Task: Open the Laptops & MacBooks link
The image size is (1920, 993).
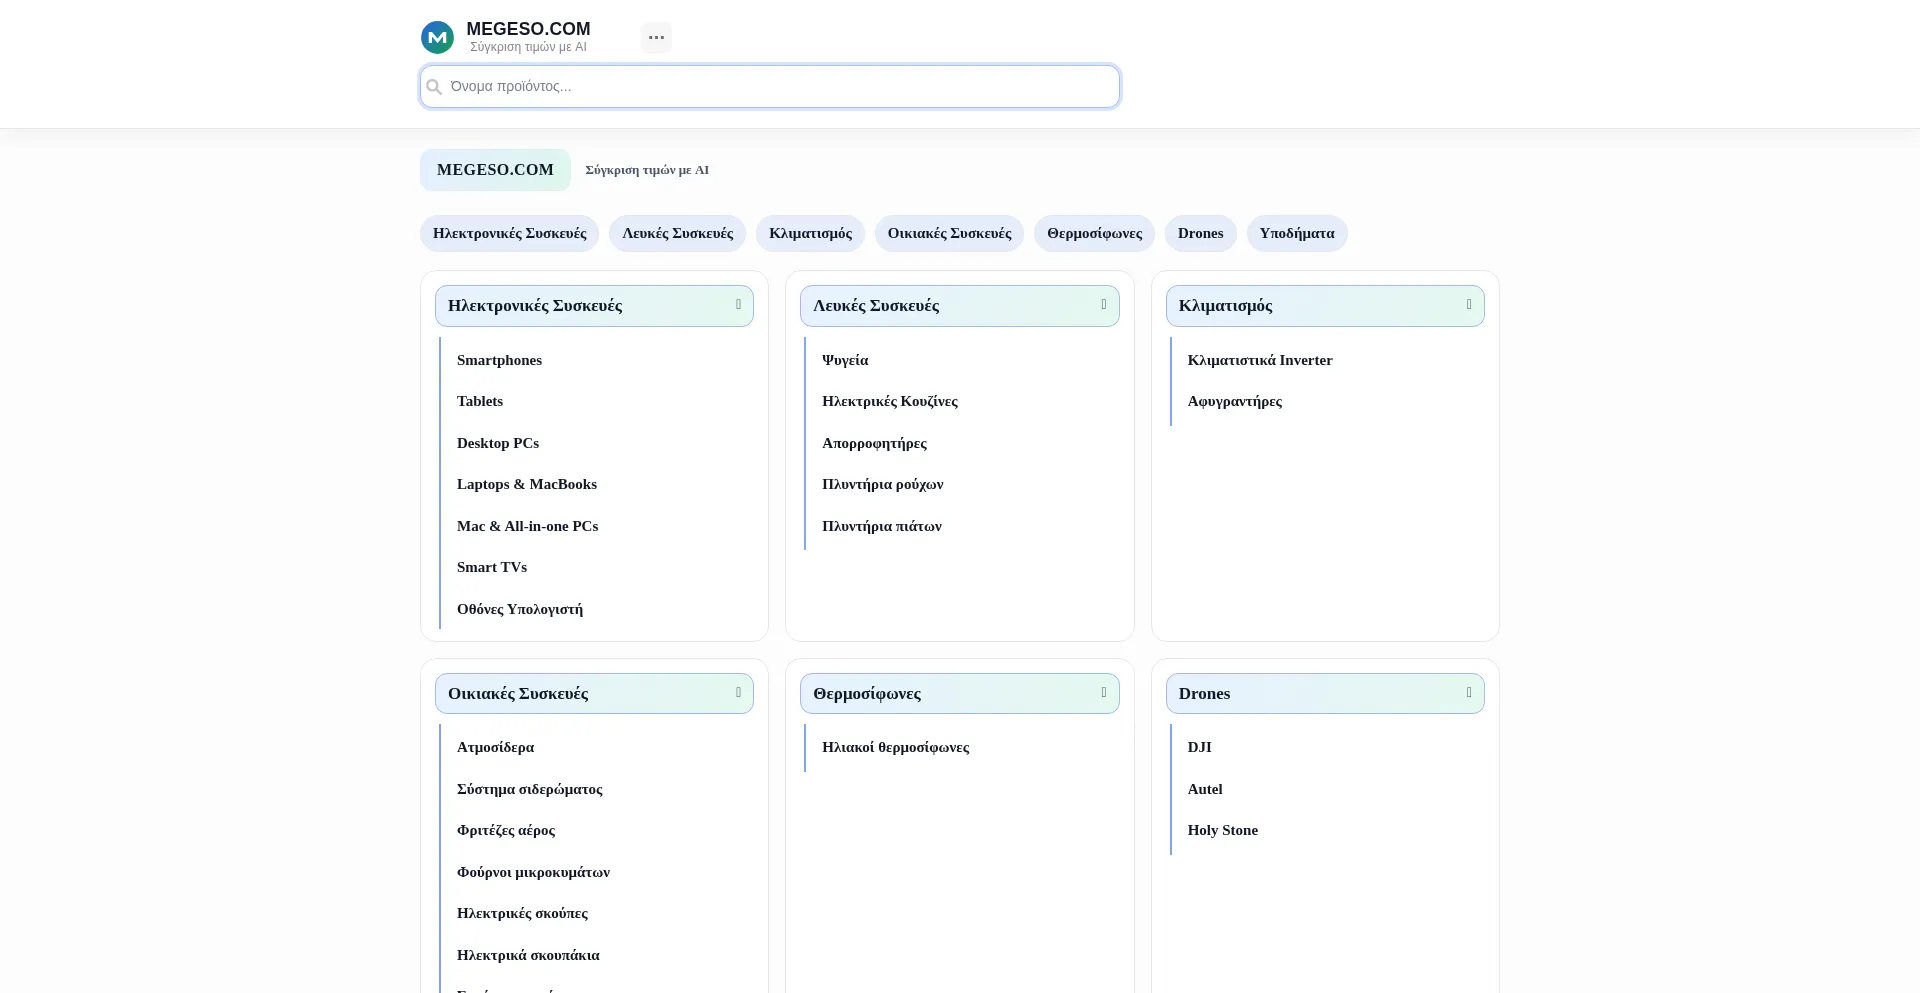Action: [526, 484]
